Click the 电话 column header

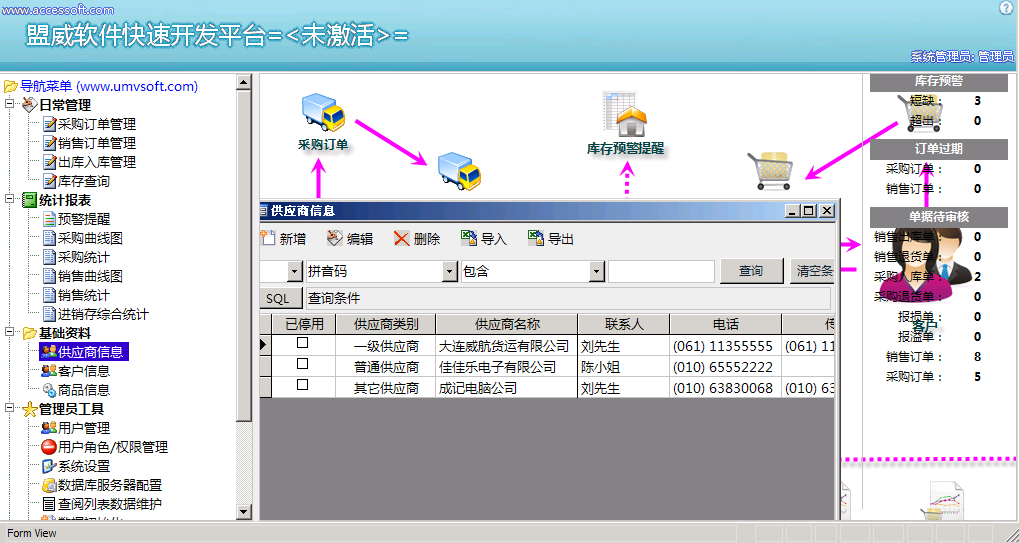click(x=725, y=324)
